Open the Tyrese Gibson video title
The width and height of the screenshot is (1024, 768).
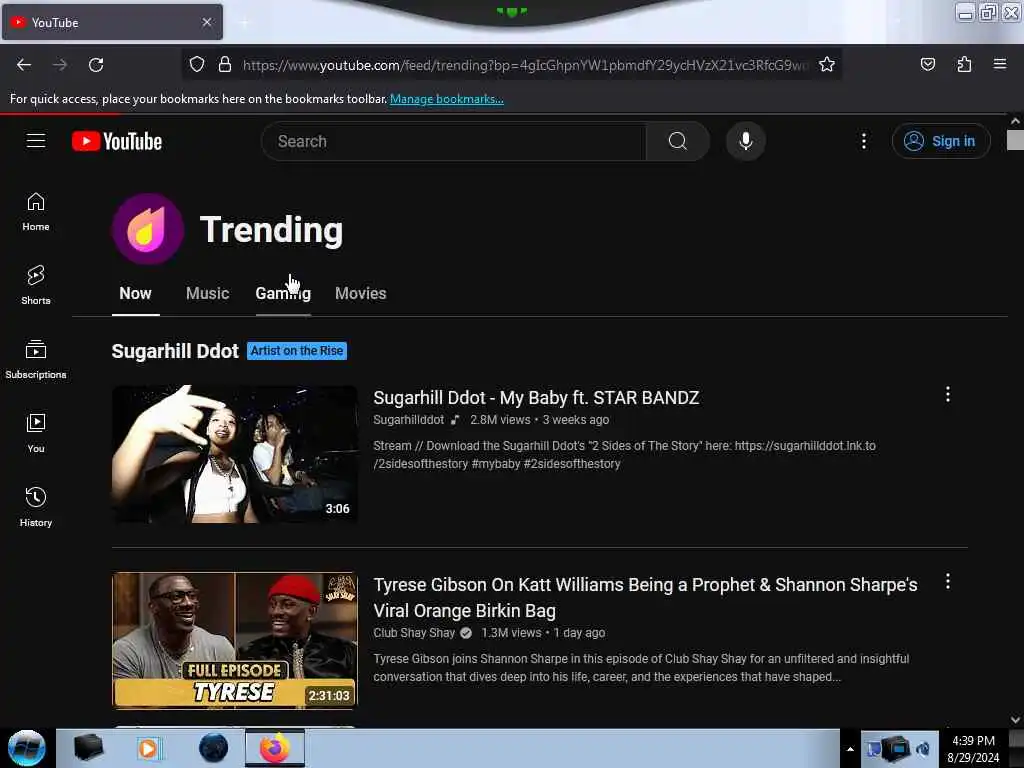point(645,598)
